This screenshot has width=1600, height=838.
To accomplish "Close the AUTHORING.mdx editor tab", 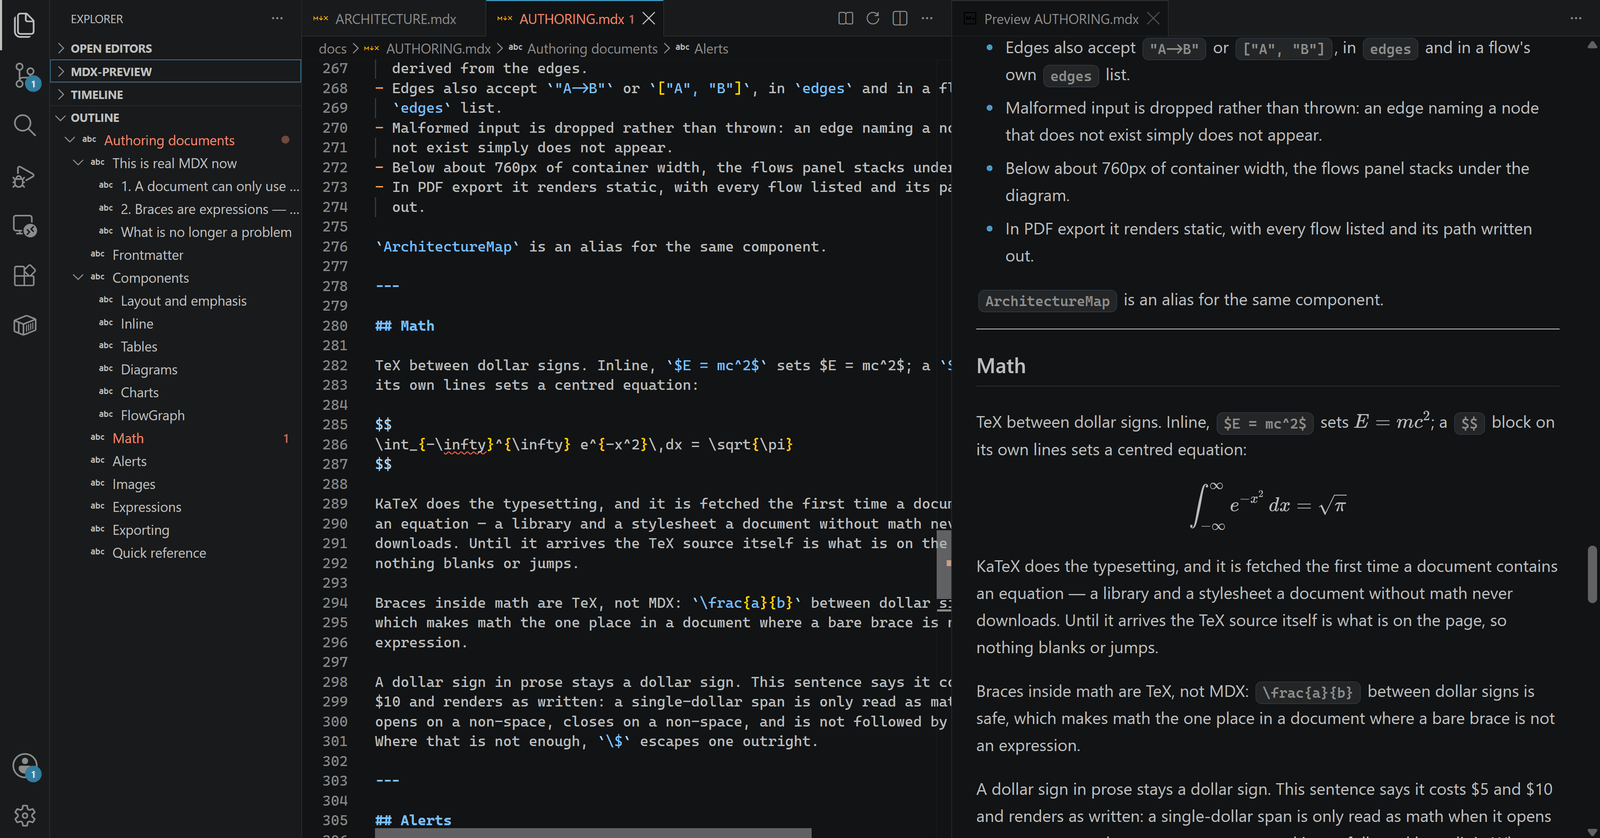I will [x=649, y=19].
